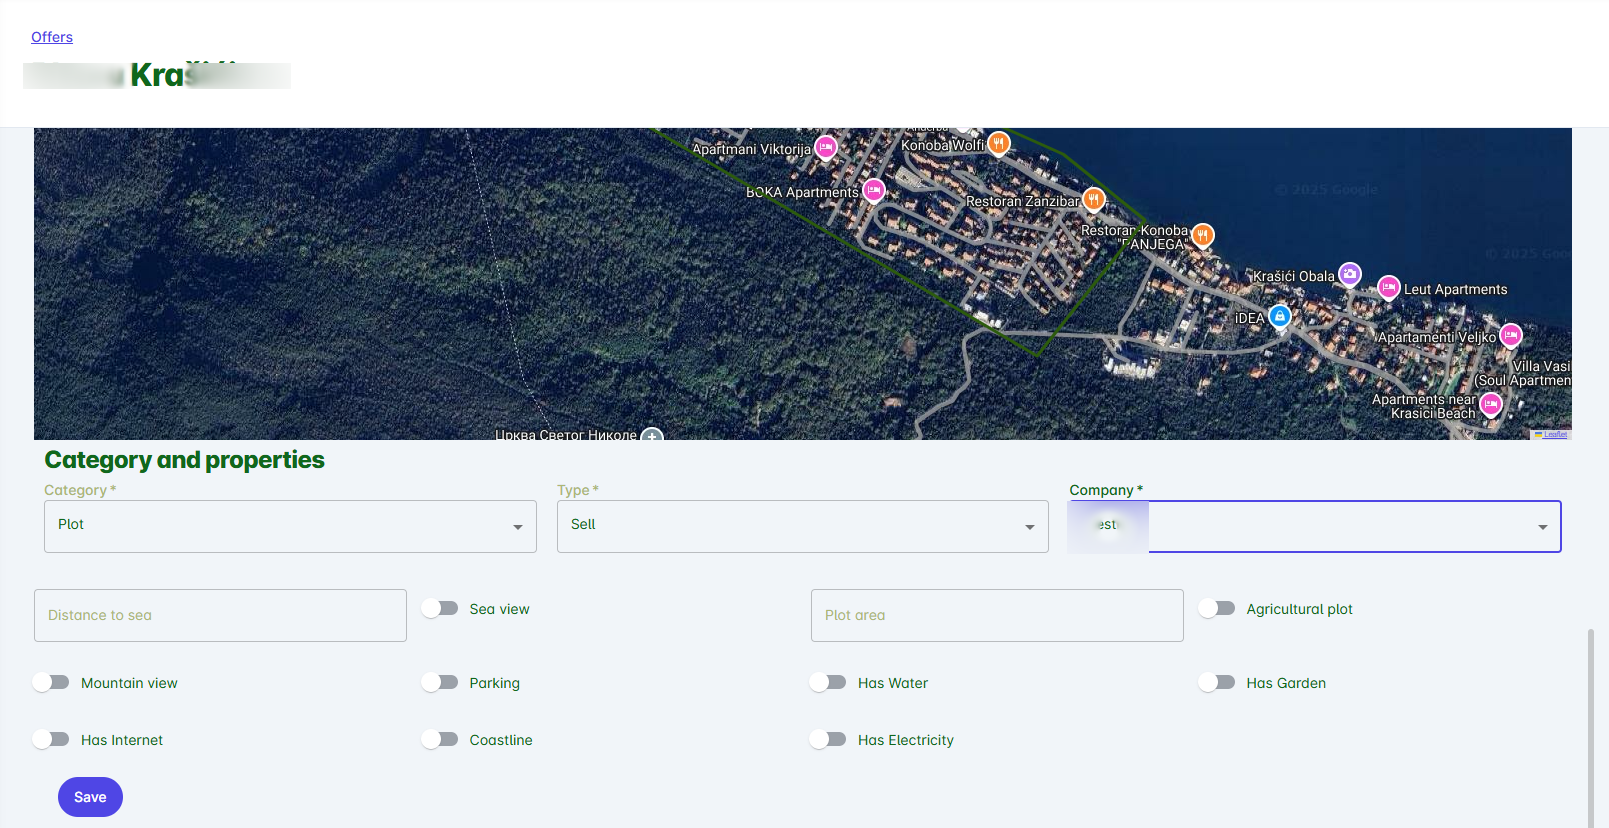This screenshot has width=1609, height=828.
Task: Turn on the Mountain view switch
Action: 51,682
